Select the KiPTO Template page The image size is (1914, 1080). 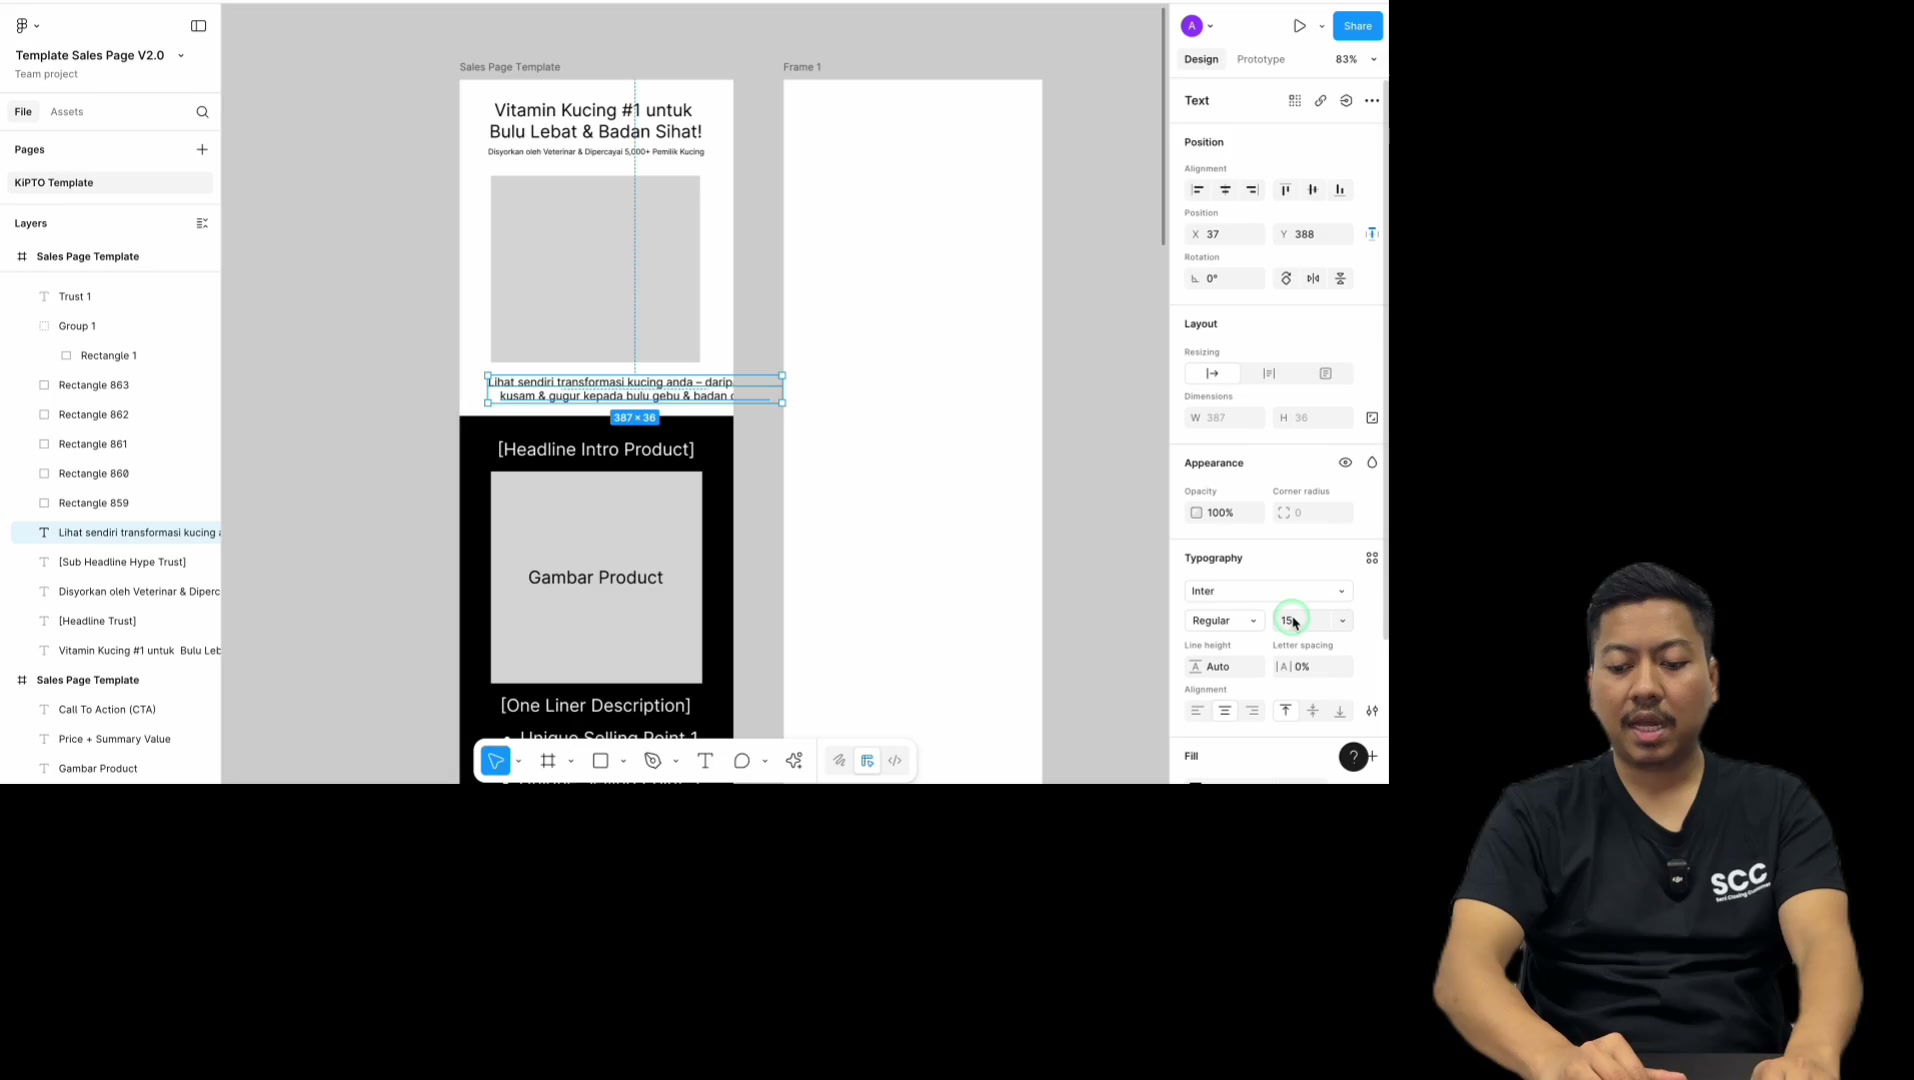coord(110,183)
